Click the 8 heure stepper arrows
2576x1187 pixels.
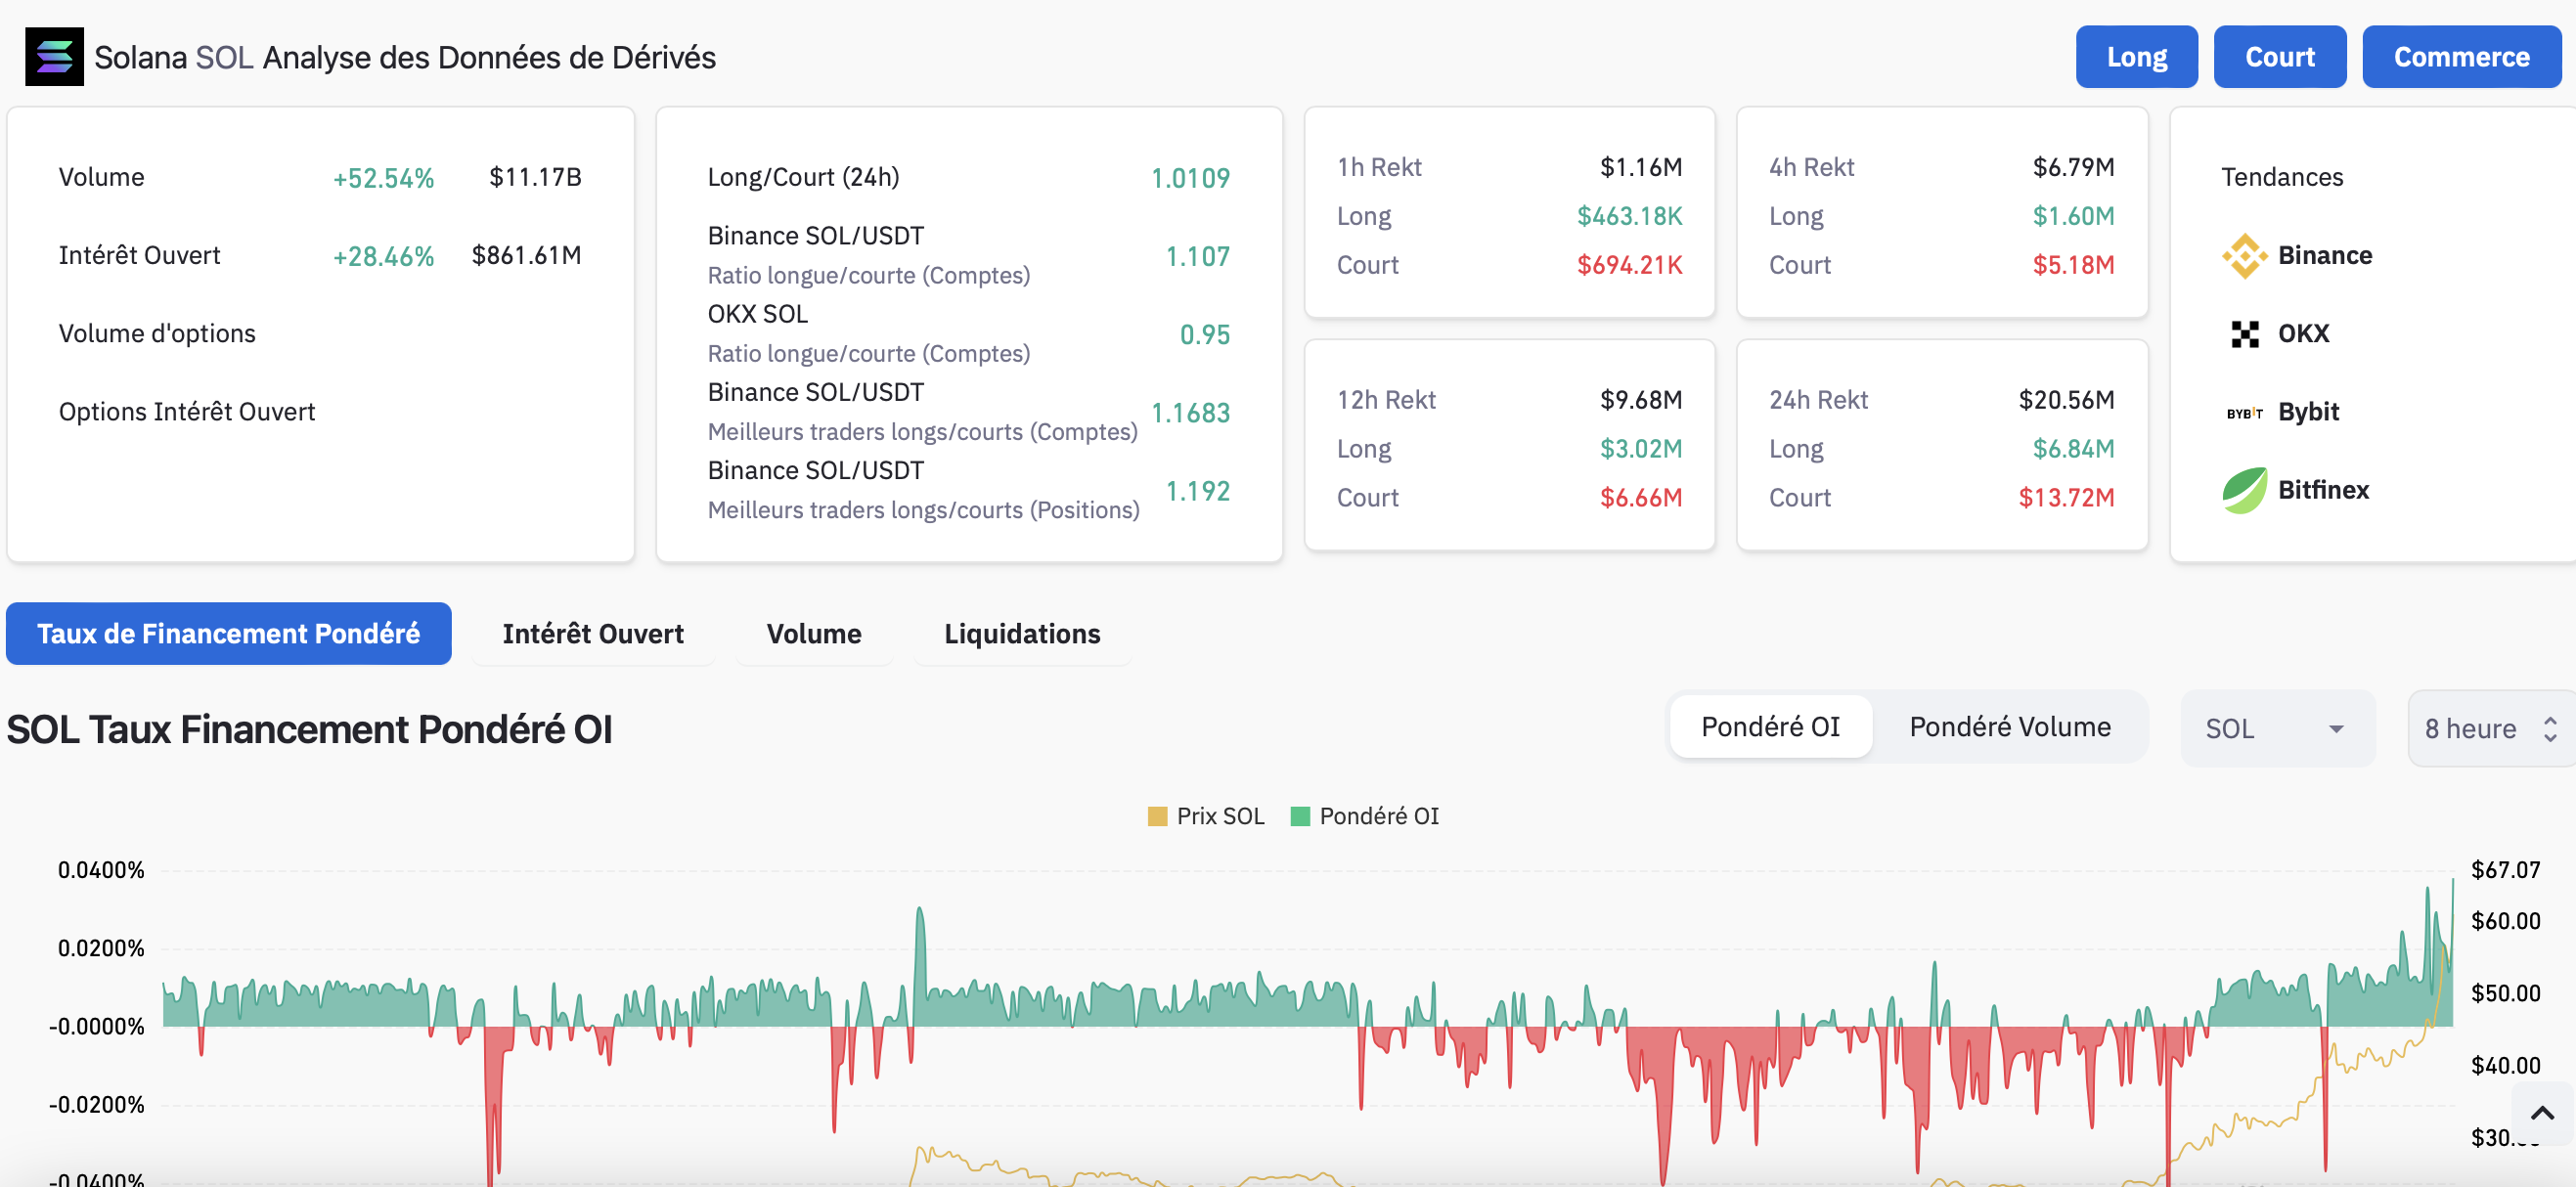point(2550,729)
